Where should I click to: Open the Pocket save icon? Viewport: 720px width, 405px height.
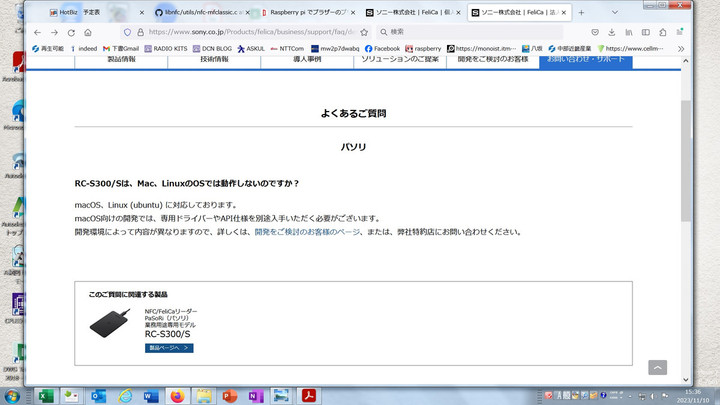tap(595, 32)
